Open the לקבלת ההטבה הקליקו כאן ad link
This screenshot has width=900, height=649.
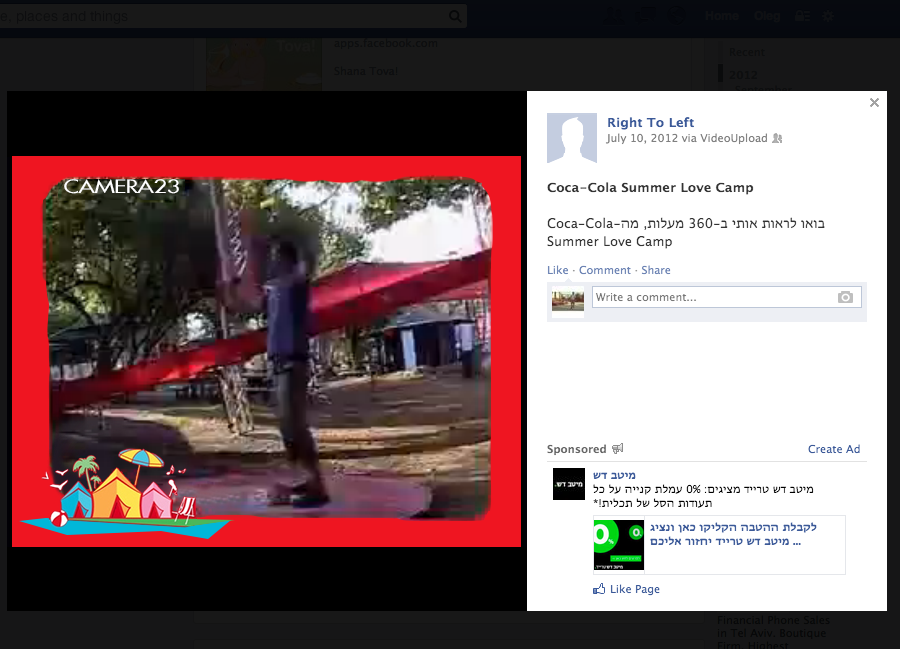(x=733, y=534)
